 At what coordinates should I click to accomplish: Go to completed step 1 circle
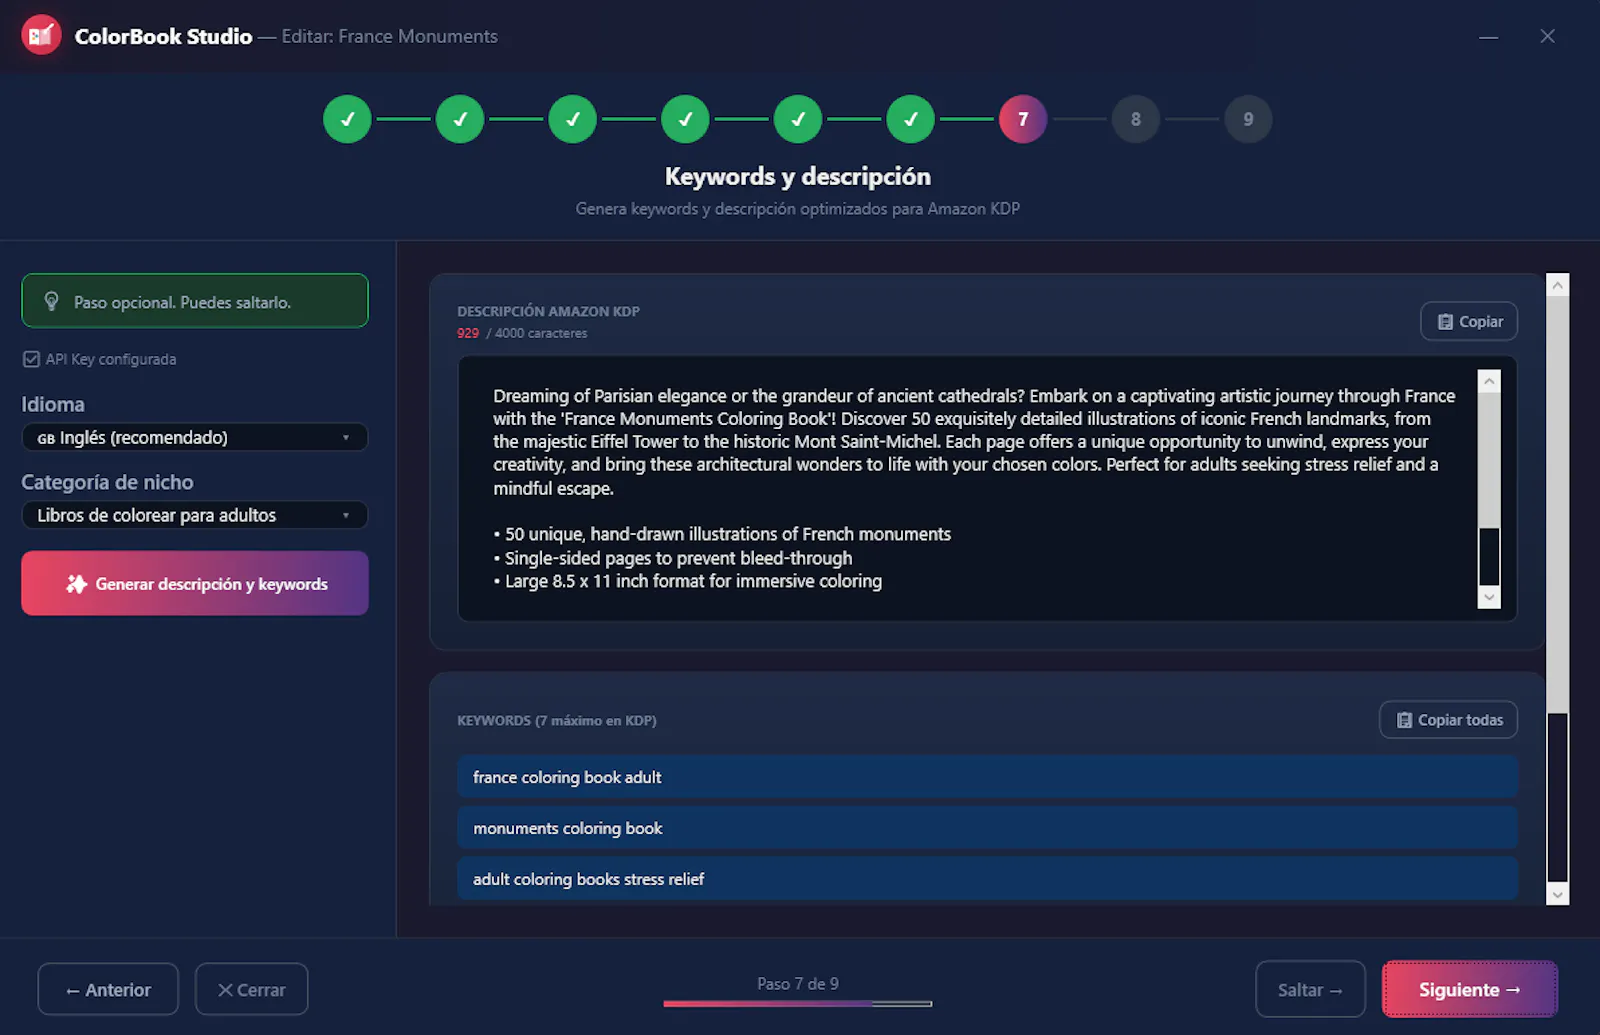tap(347, 119)
